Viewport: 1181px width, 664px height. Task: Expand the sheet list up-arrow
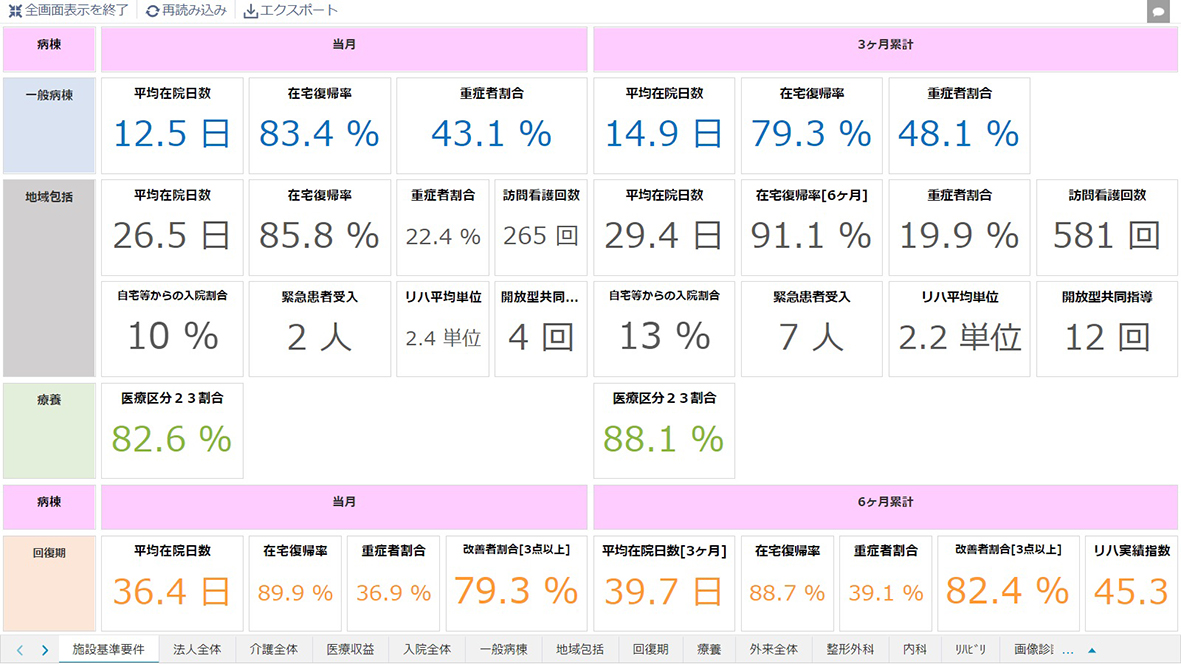[1092, 650]
